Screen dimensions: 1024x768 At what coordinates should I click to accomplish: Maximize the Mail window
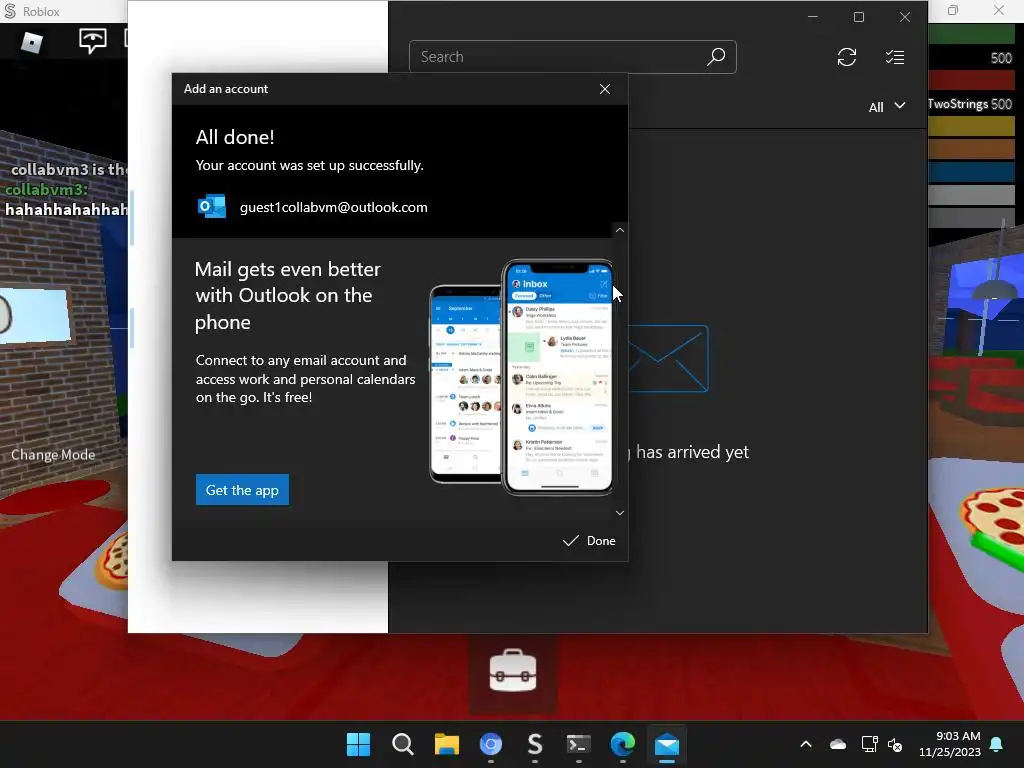tap(859, 17)
